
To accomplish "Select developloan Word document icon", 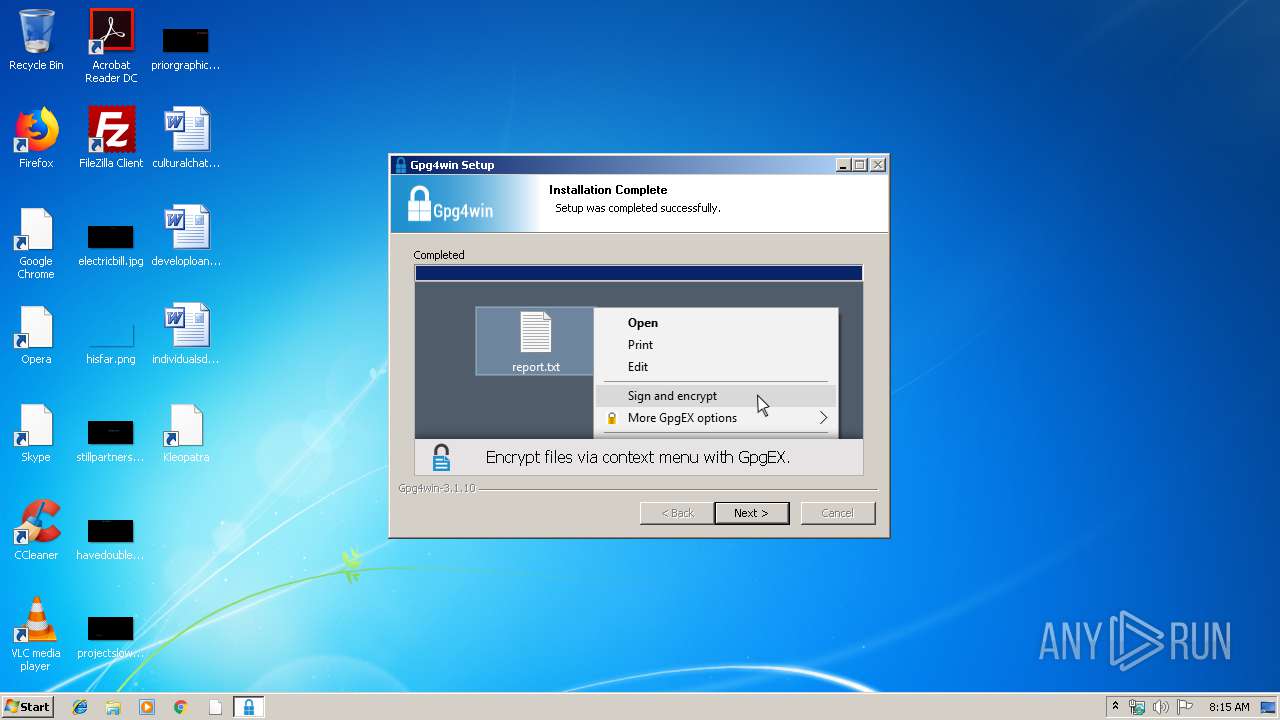I will click(186, 237).
